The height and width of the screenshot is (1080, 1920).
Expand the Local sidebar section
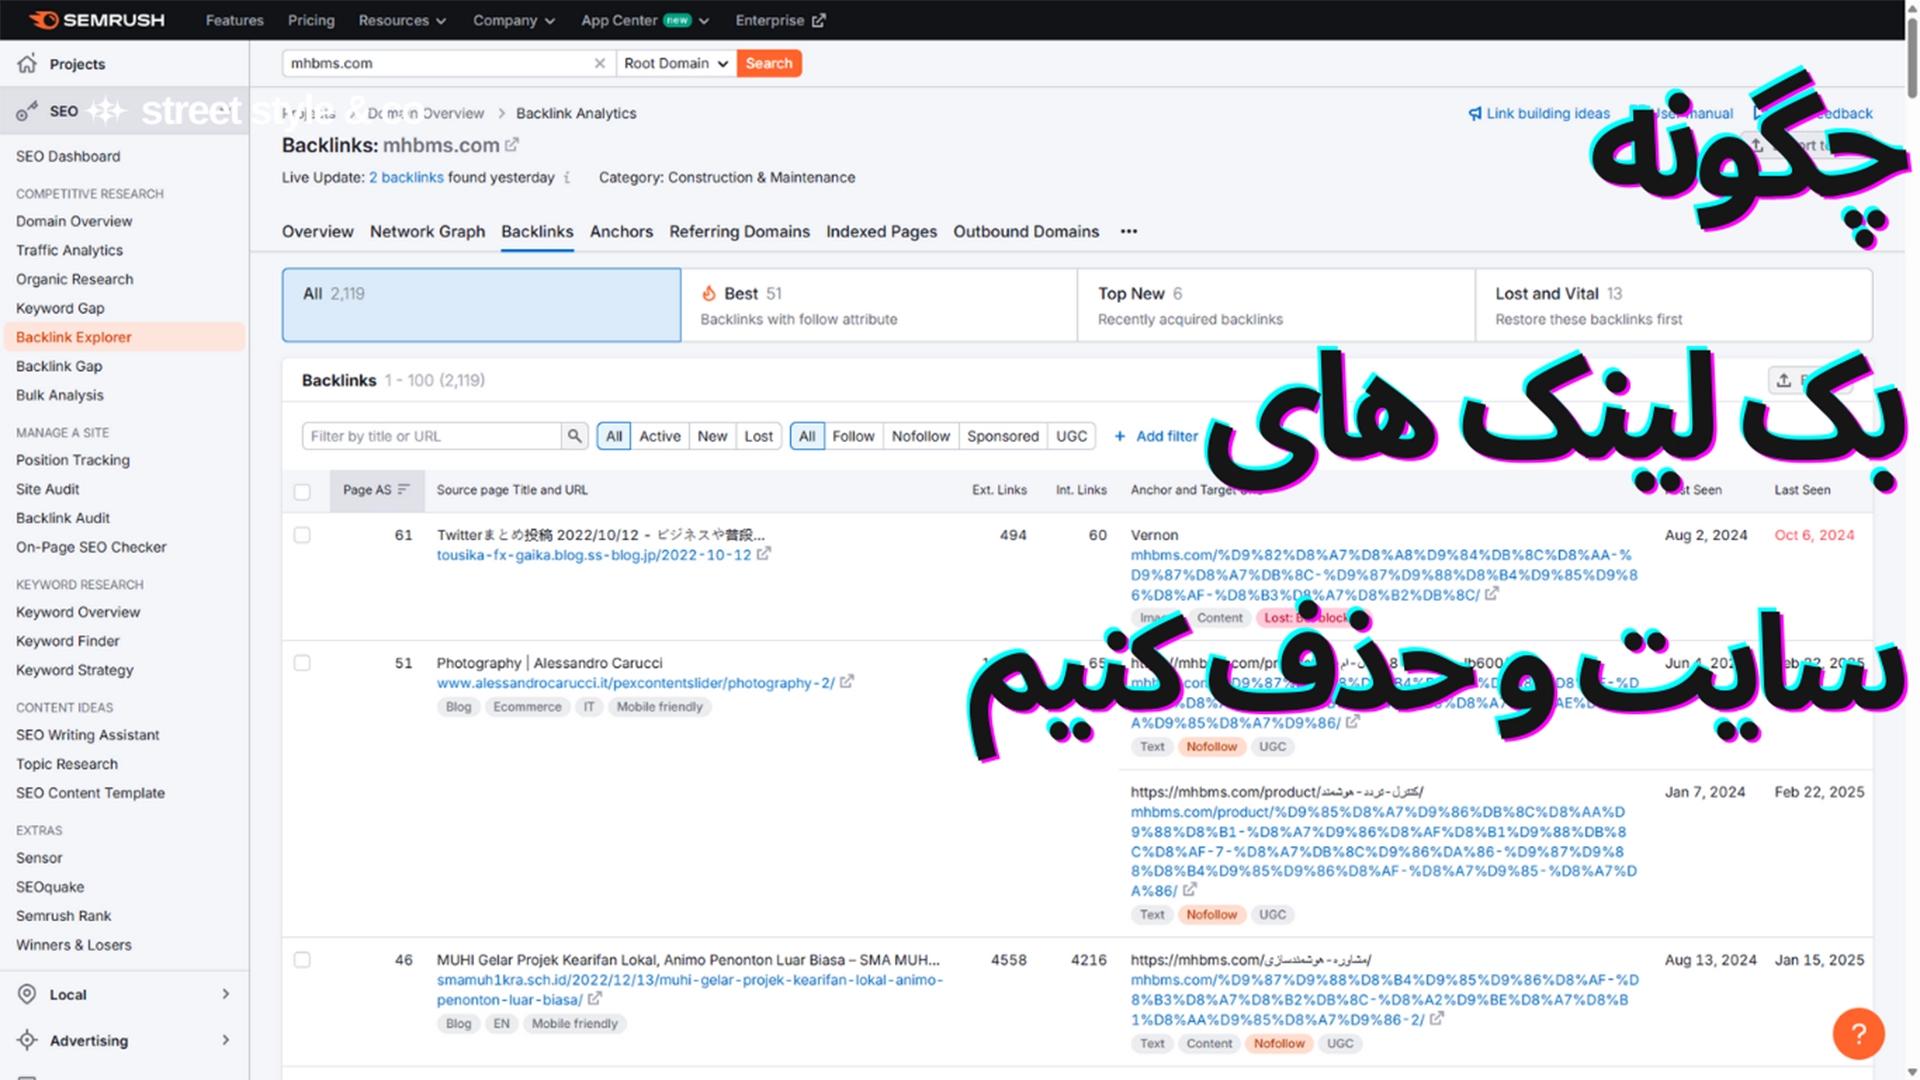pos(226,994)
